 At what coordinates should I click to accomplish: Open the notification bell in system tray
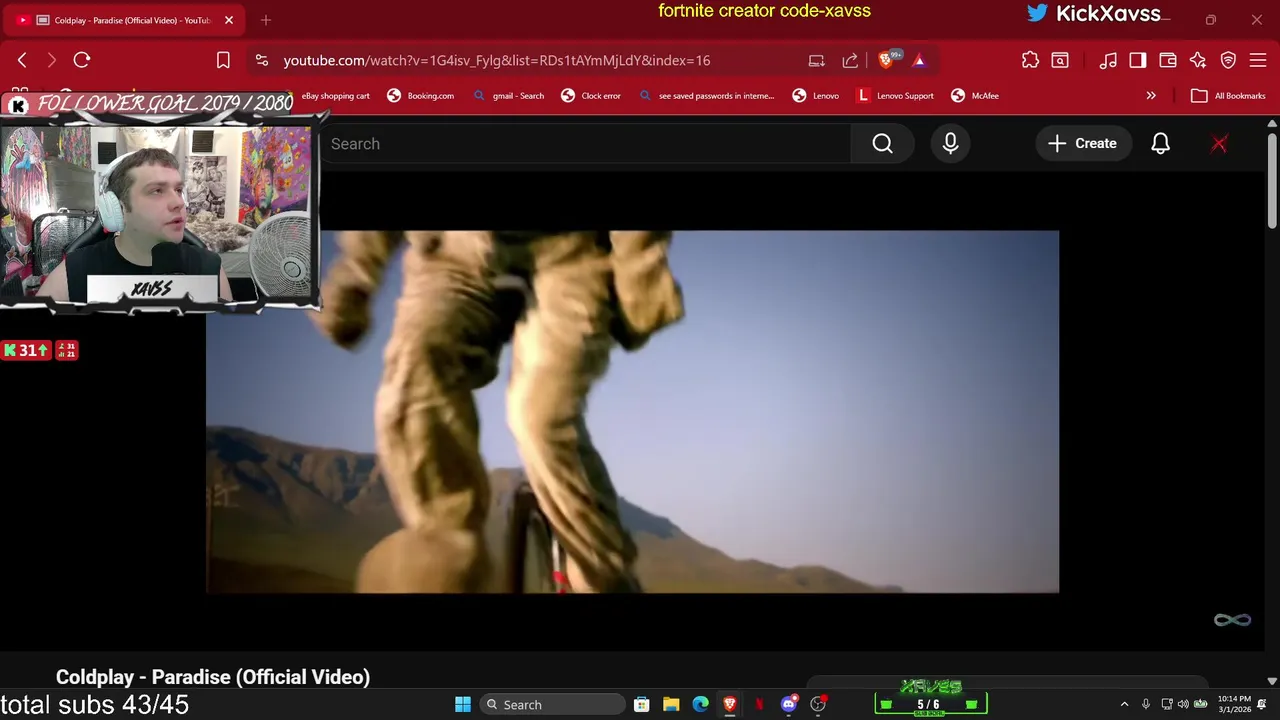tap(1262, 705)
